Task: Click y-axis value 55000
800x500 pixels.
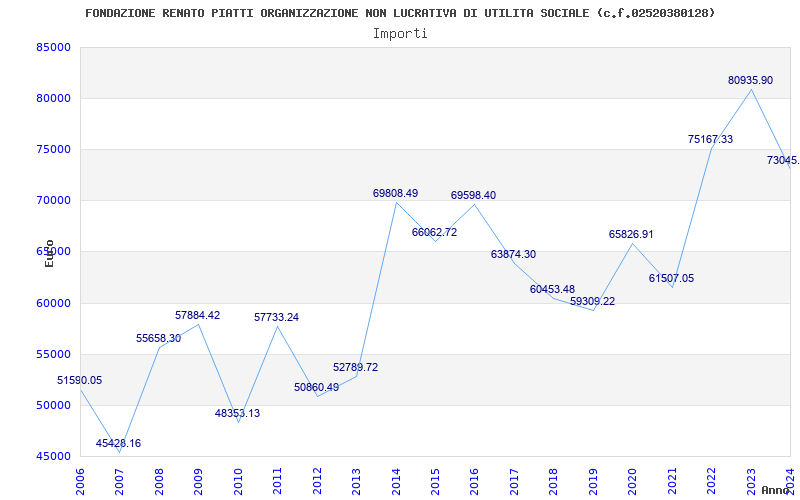Action: [x=53, y=355]
